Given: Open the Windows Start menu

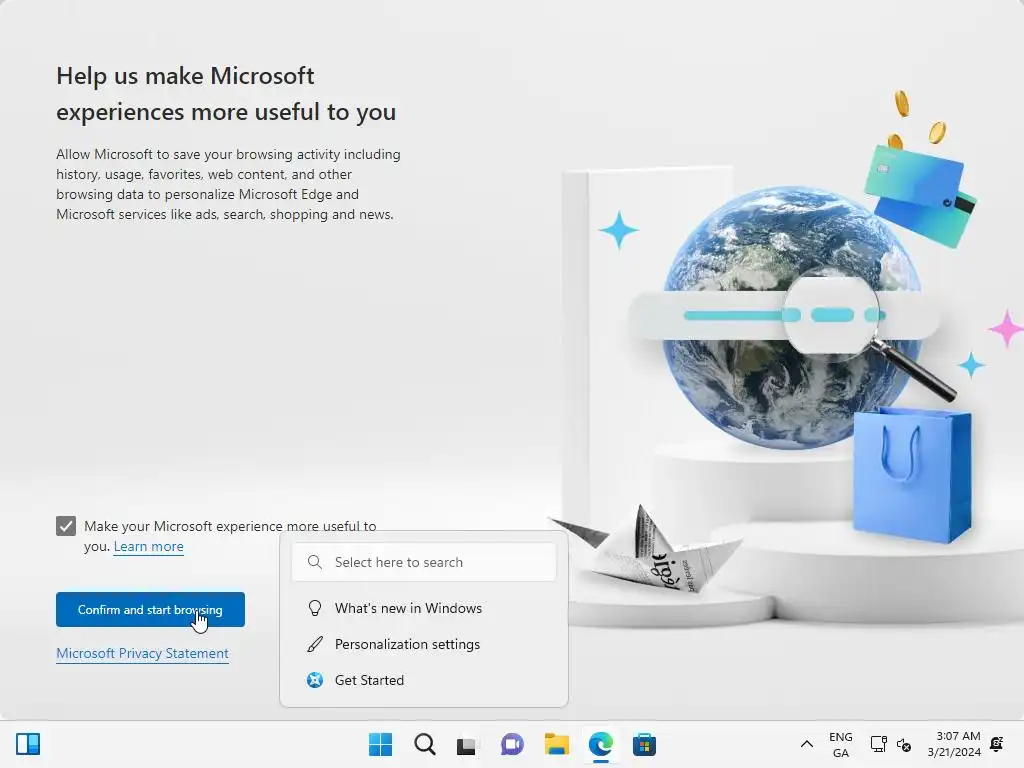Looking at the screenshot, I should click(380, 744).
